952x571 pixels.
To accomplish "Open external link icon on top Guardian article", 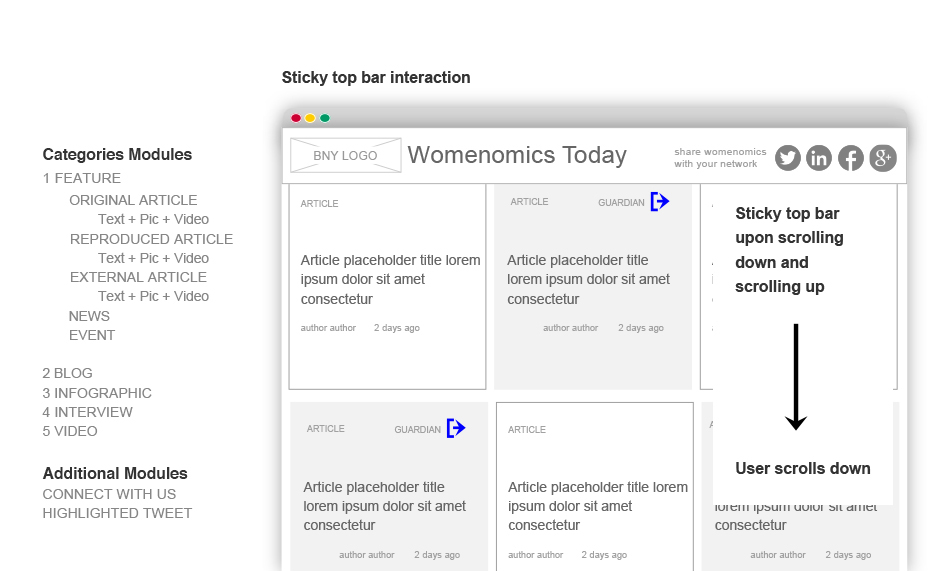I will pyautogui.click(x=659, y=202).
